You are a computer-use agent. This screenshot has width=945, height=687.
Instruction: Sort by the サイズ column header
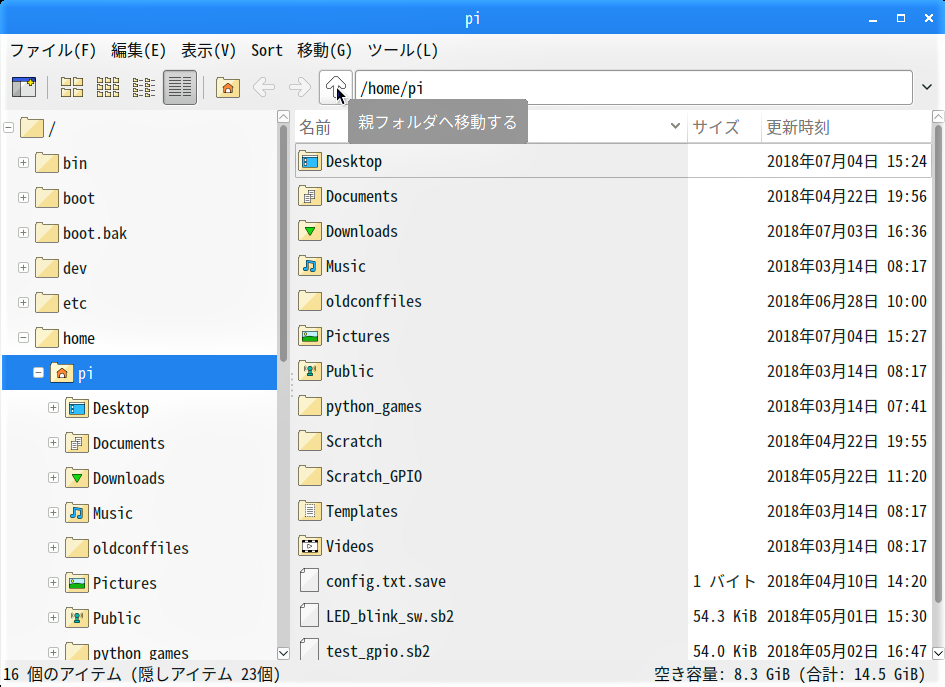point(715,127)
